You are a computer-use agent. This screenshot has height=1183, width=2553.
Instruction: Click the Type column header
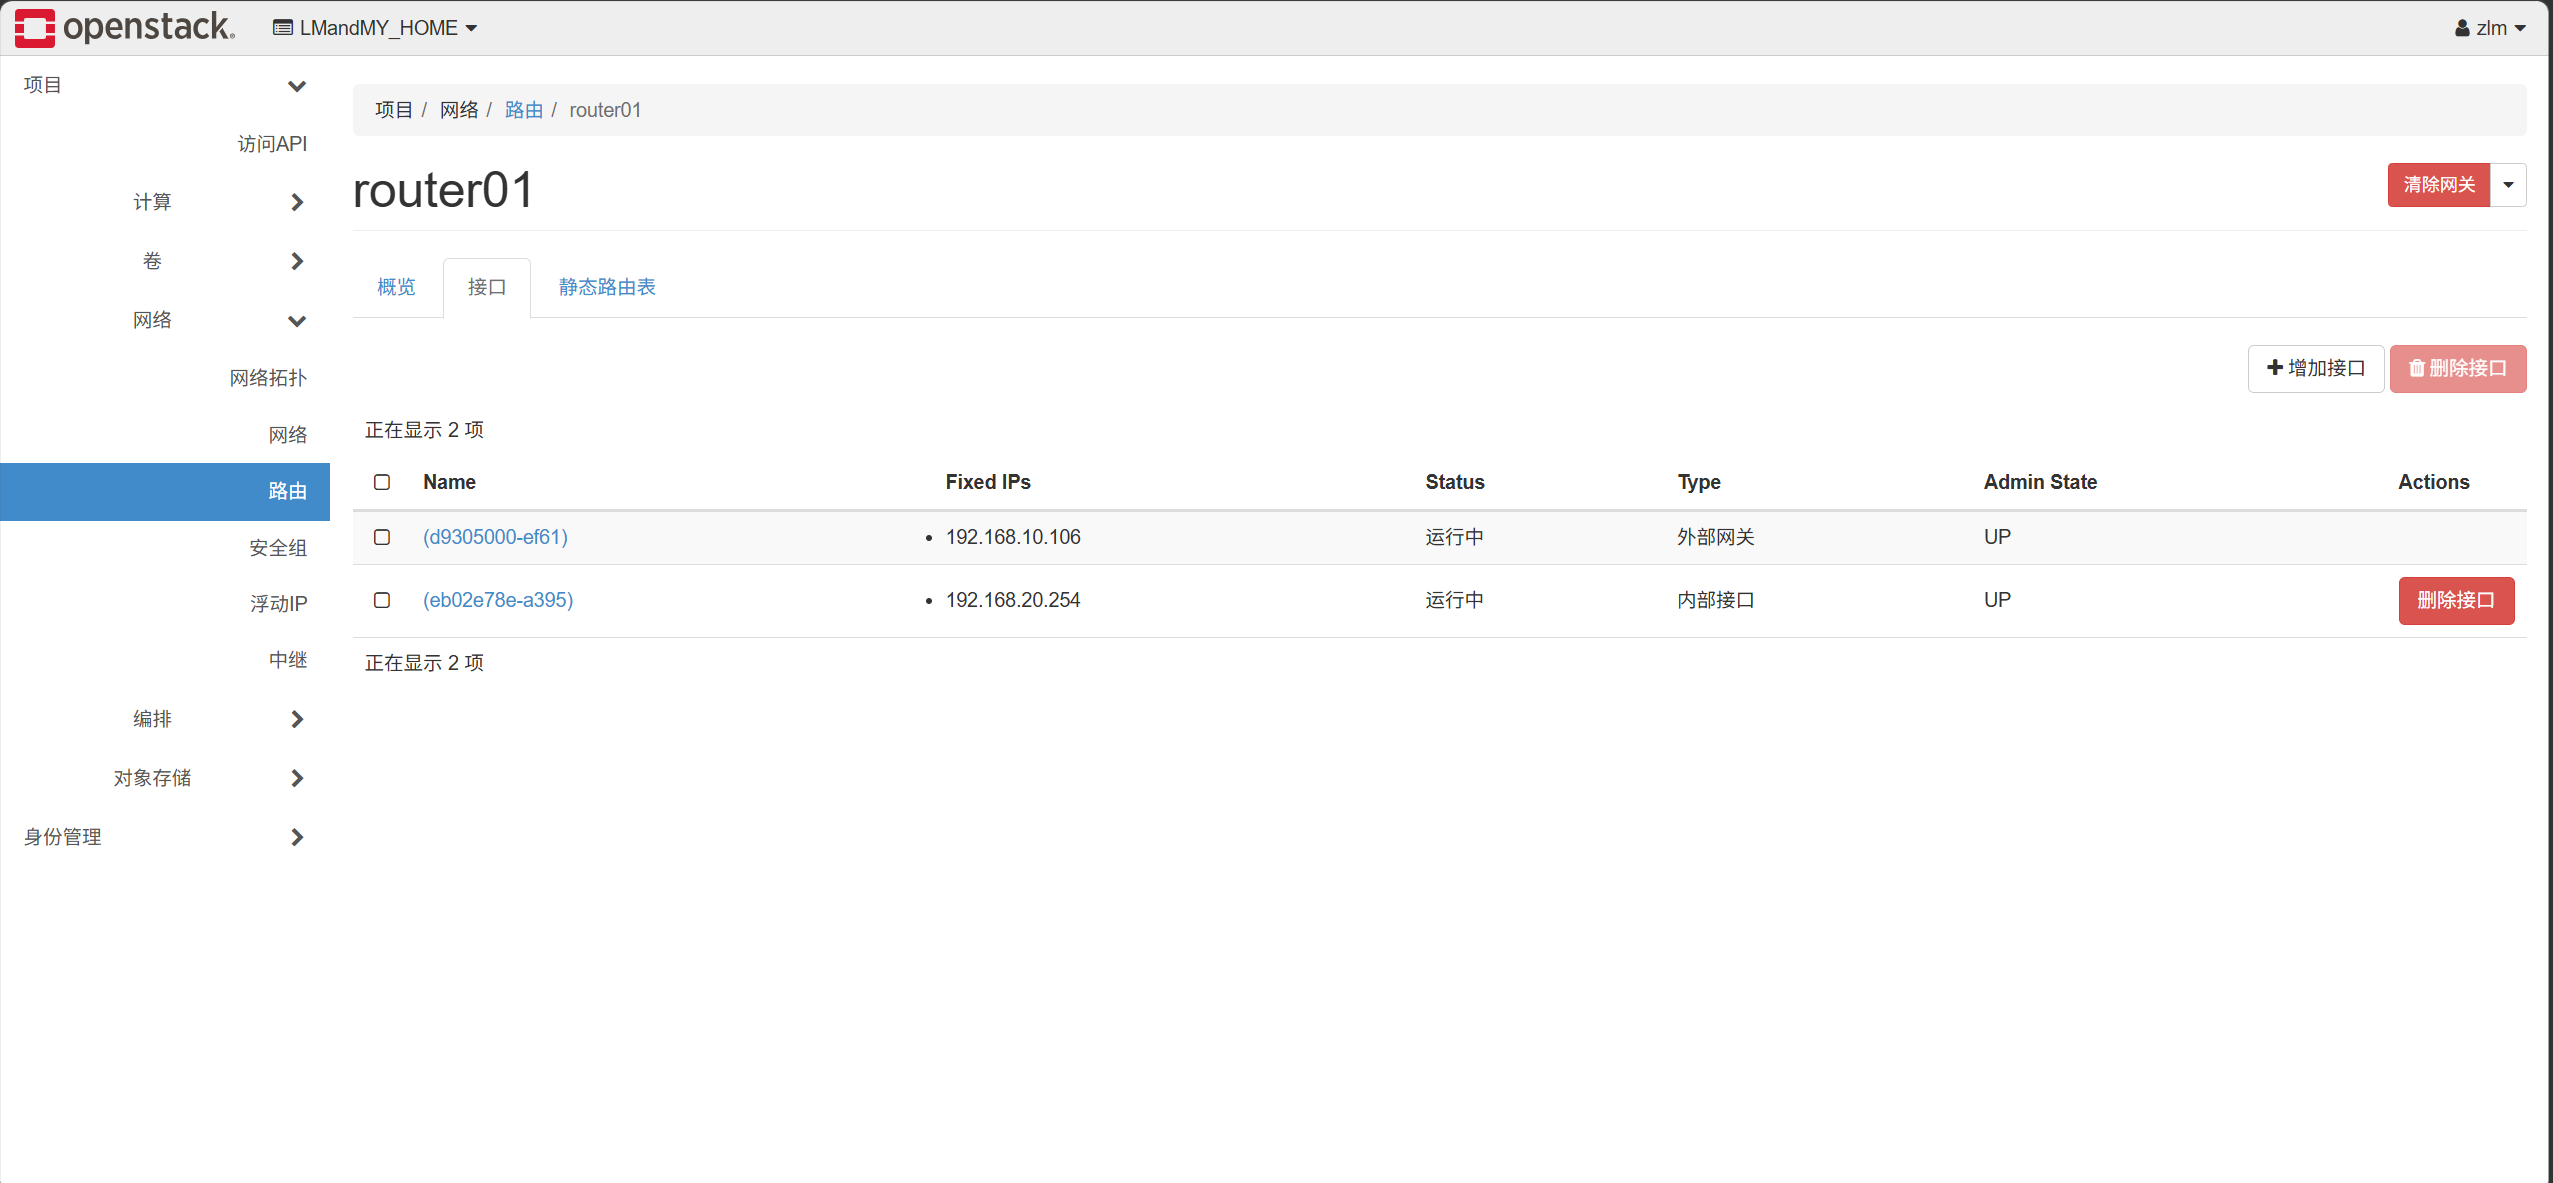tap(1699, 482)
